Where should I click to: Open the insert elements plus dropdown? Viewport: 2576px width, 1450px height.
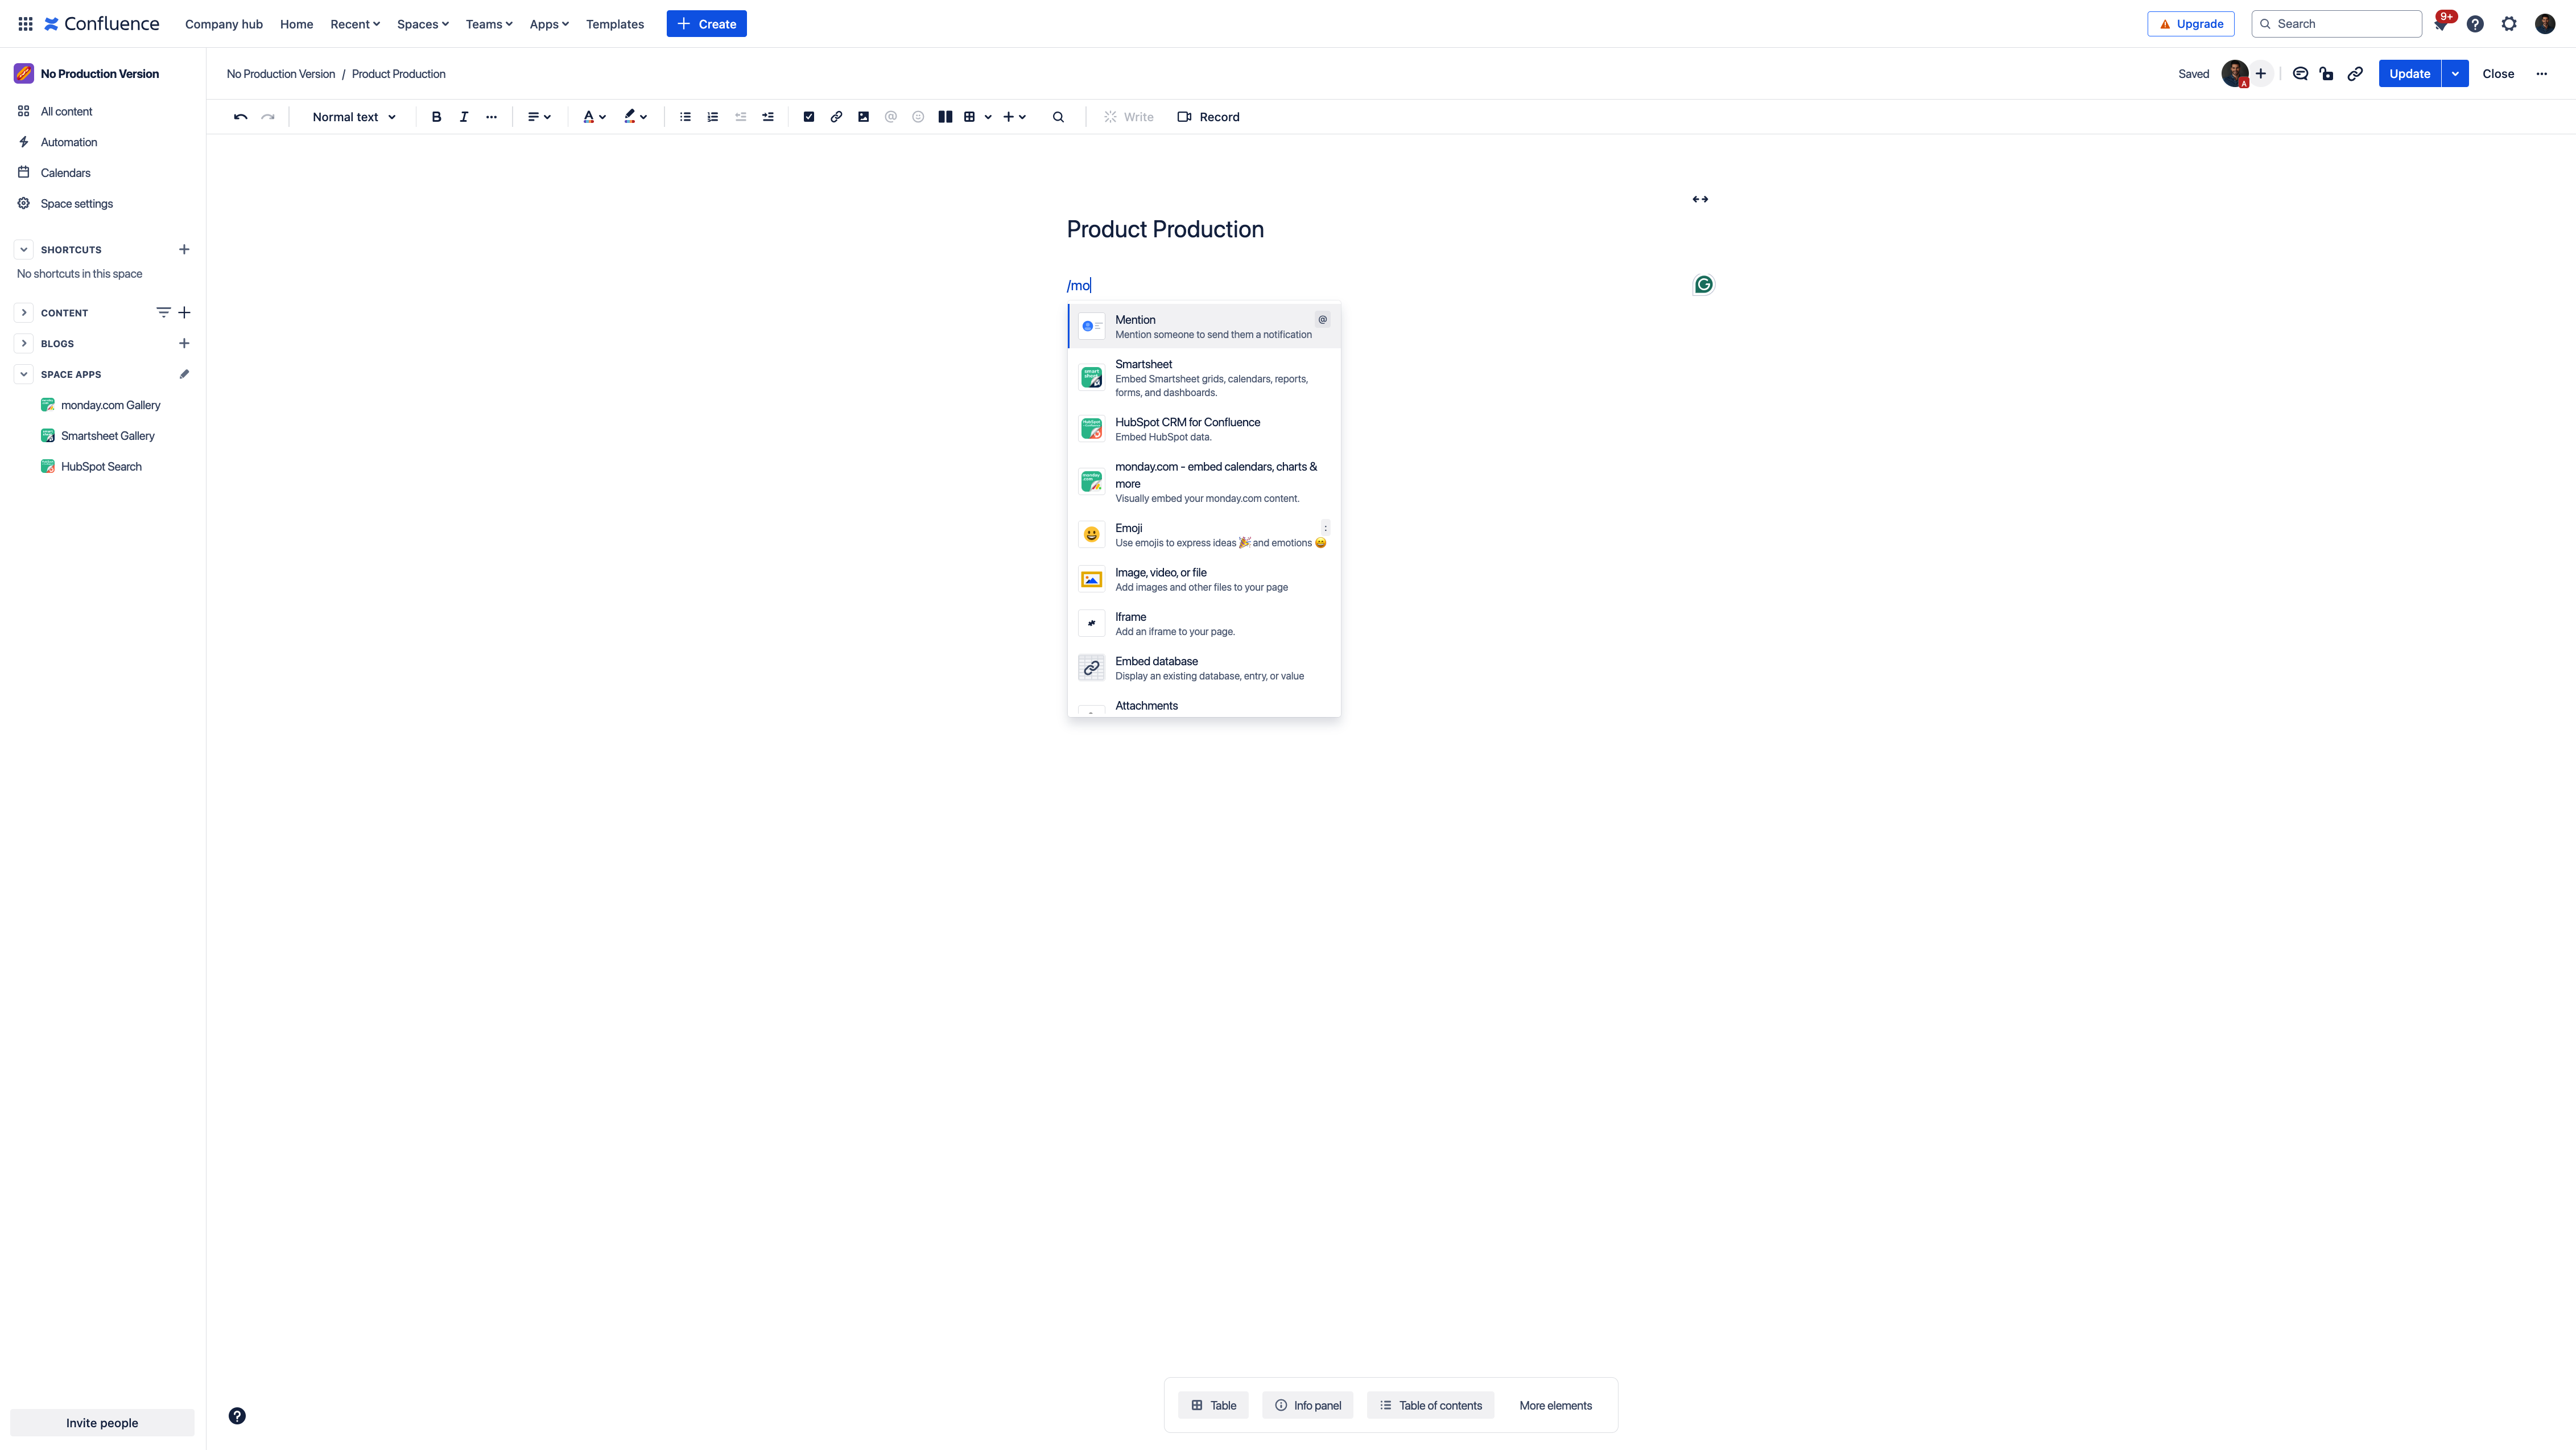point(1014,117)
